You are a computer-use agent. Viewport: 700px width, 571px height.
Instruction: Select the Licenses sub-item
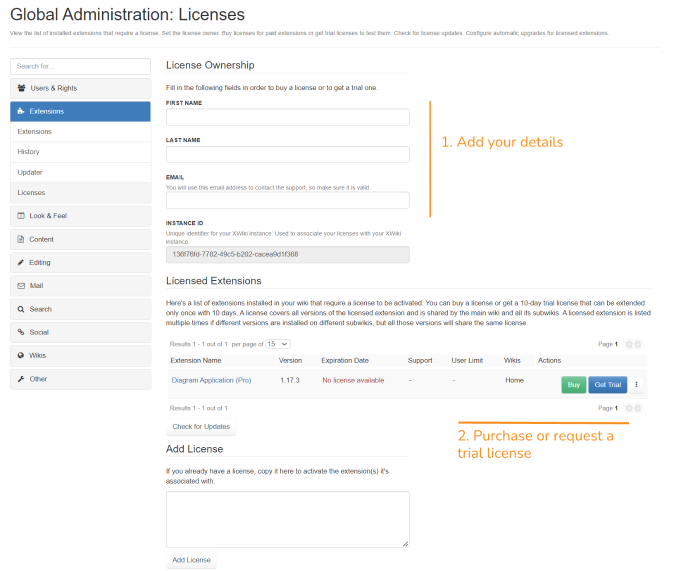(x=80, y=193)
